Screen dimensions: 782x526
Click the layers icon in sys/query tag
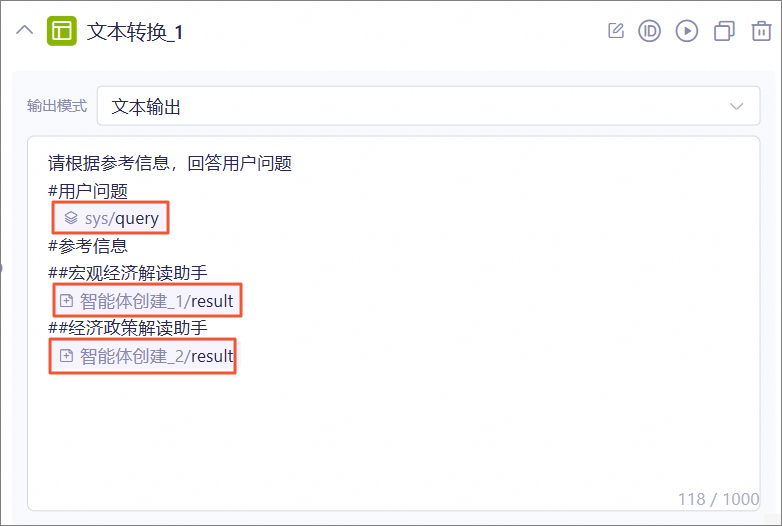[x=71, y=218]
